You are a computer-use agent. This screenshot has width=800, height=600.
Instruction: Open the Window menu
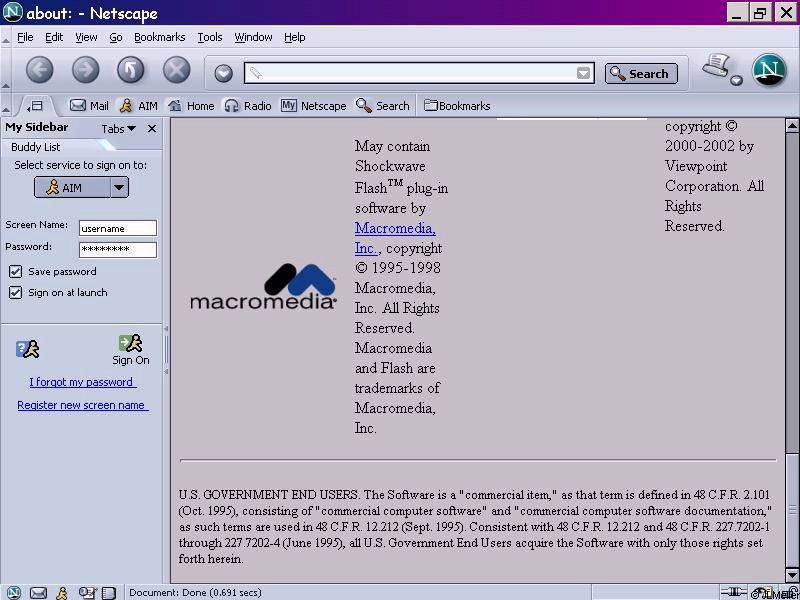[x=254, y=37]
